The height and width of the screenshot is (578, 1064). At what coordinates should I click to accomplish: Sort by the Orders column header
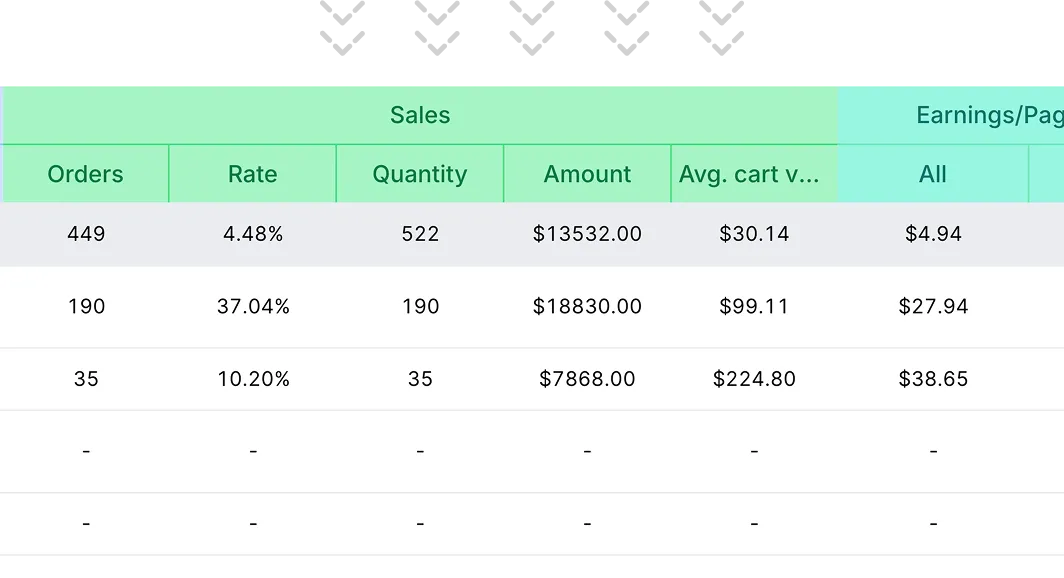86,174
